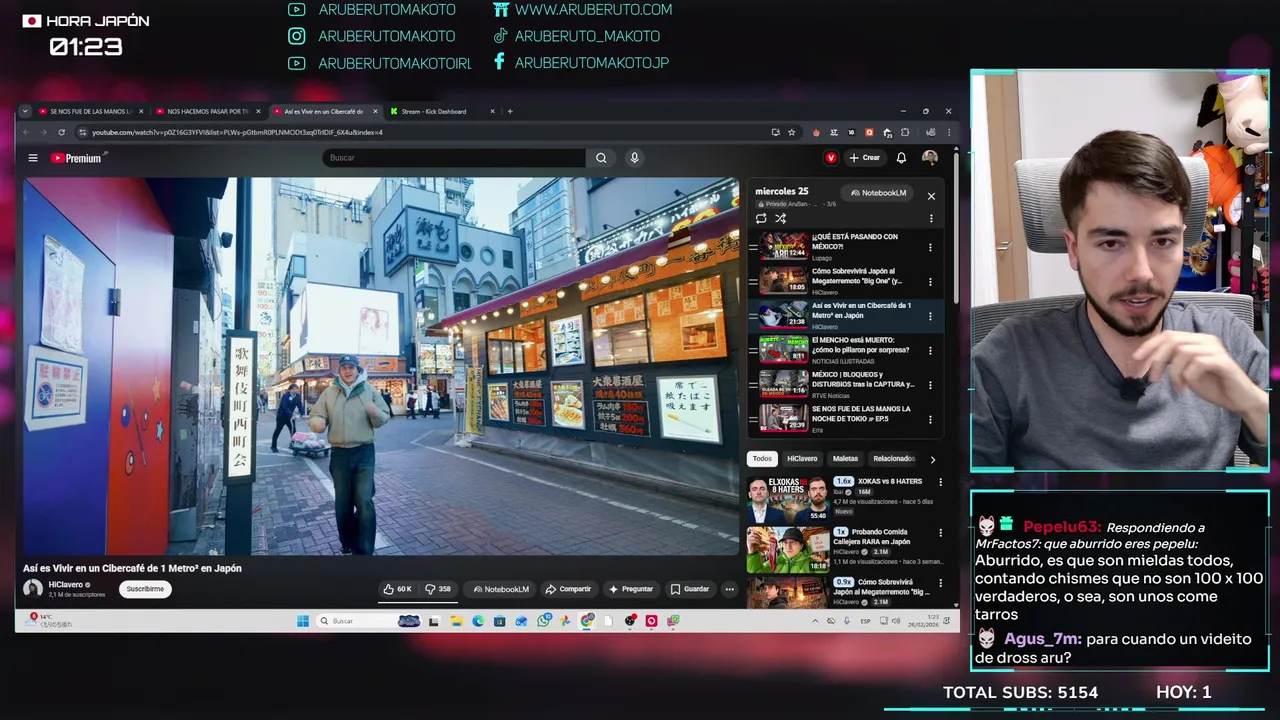The image size is (1280, 720).
Task: Toggle playlist loop
Action: (761, 218)
